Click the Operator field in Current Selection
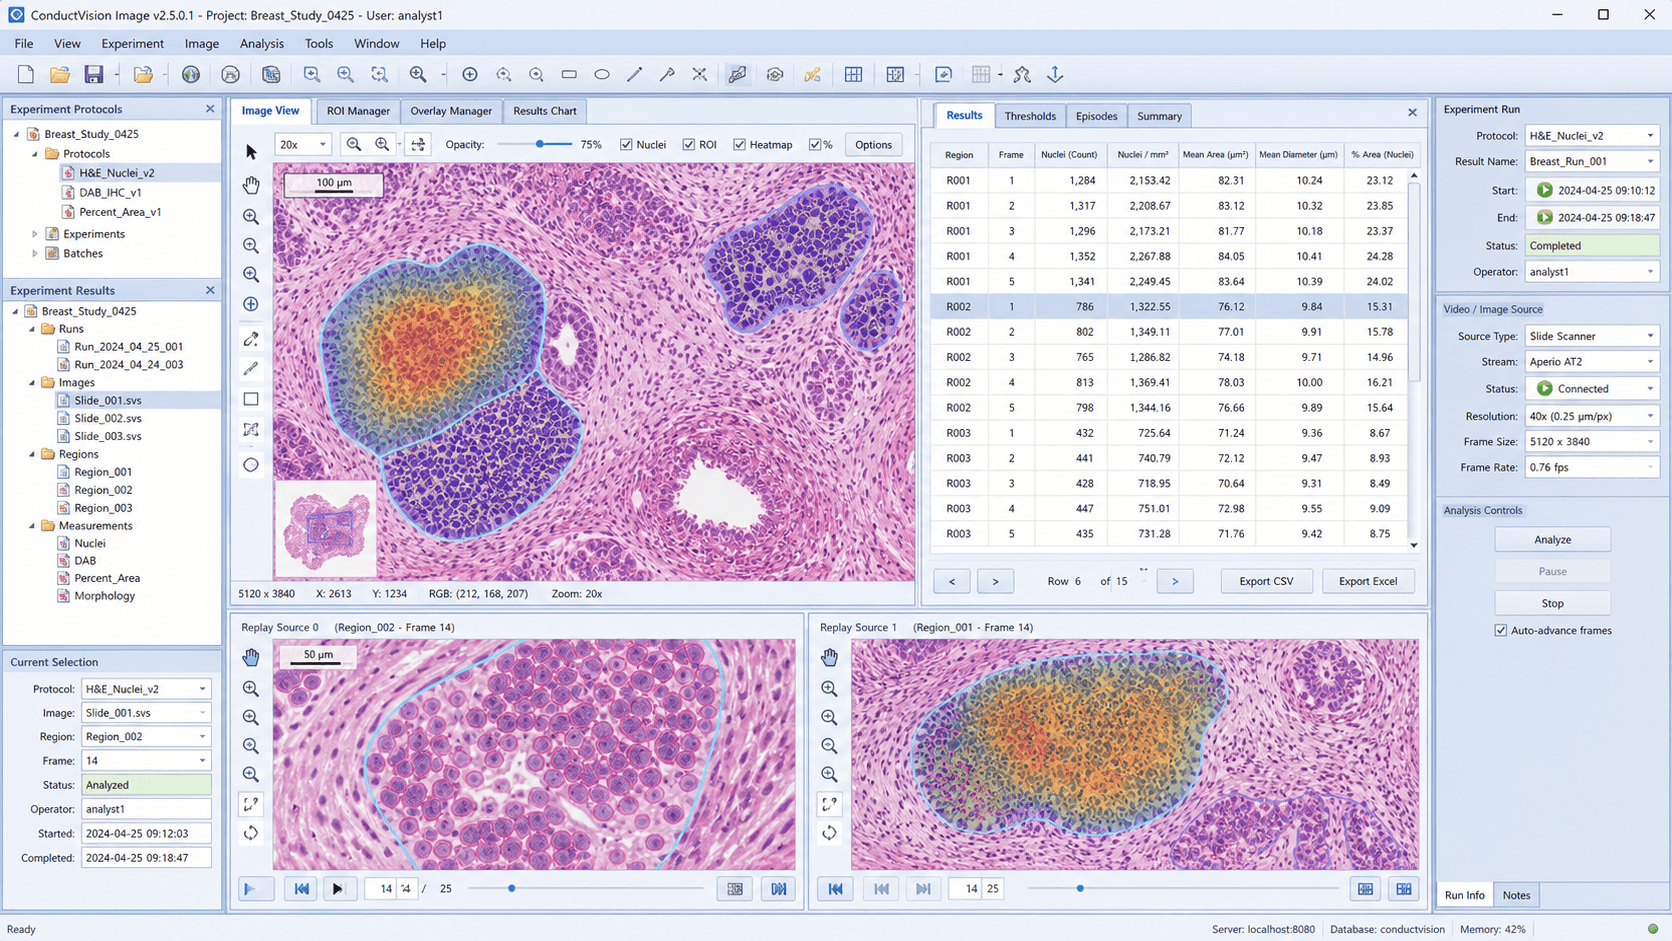The width and height of the screenshot is (1672, 941). point(146,809)
